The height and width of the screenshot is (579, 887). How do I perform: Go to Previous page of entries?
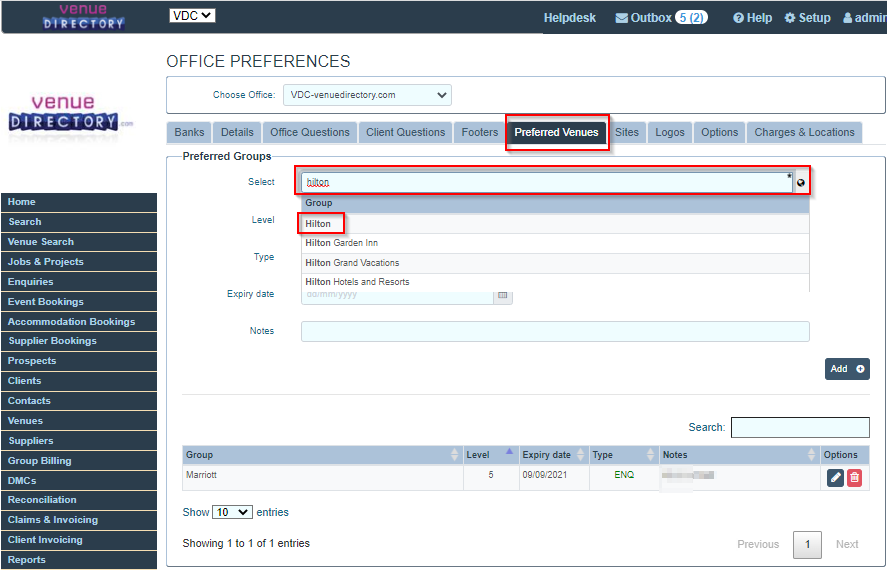[758, 545]
